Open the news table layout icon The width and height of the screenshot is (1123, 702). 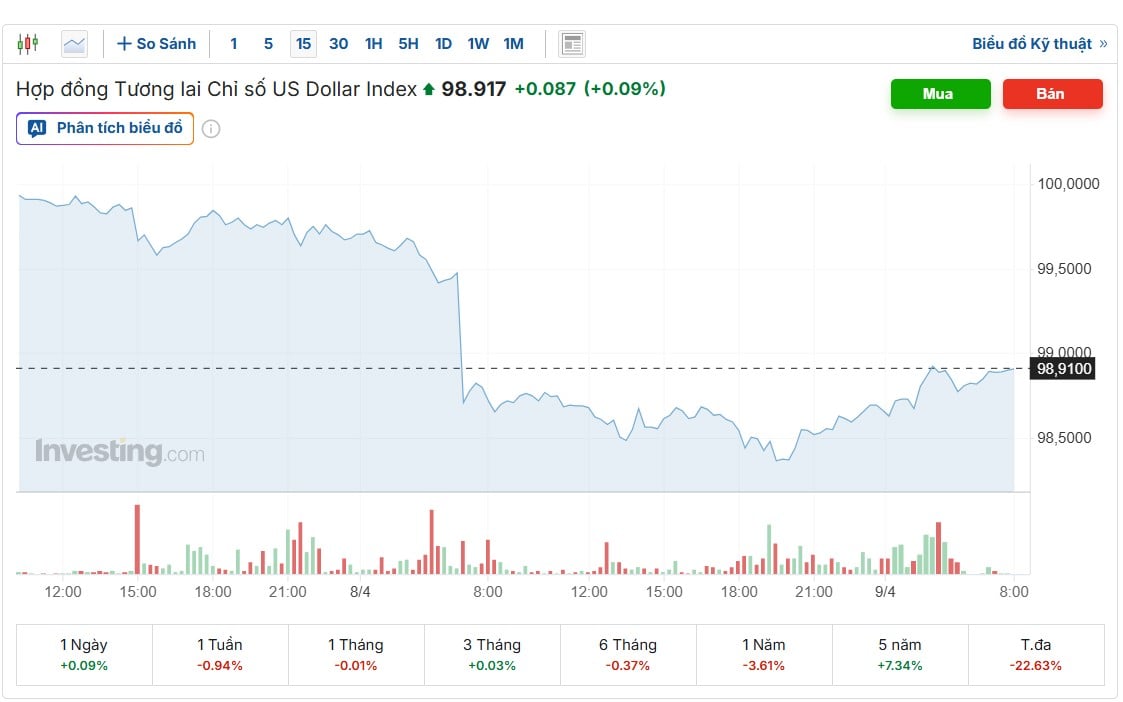click(x=572, y=43)
